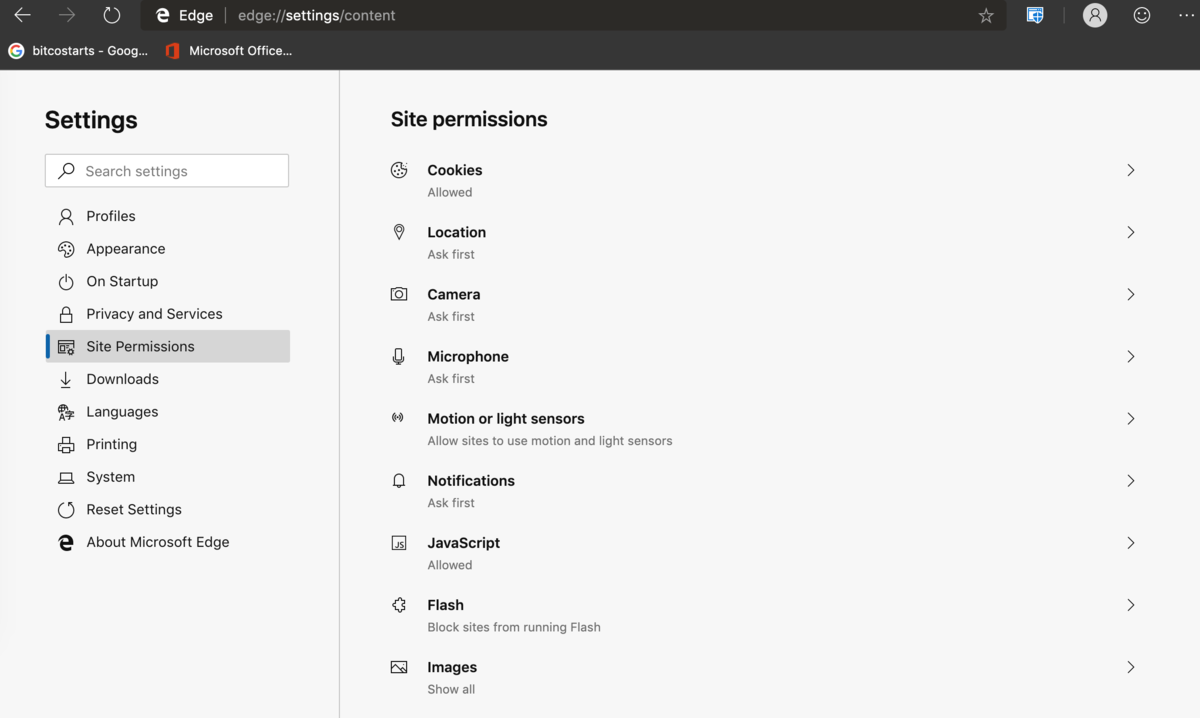Expand the Location permission chevron
Screen dimensions: 1200x718
[x=1130, y=232]
